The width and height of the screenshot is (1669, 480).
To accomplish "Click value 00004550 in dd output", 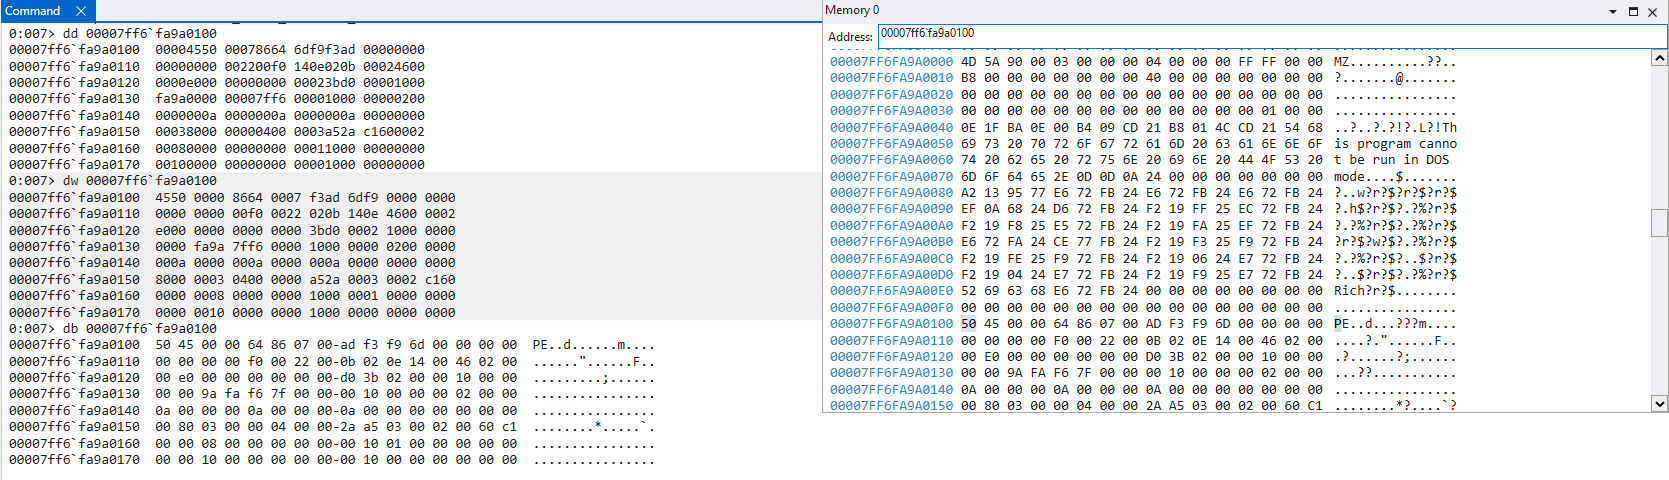I will coord(186,50).
